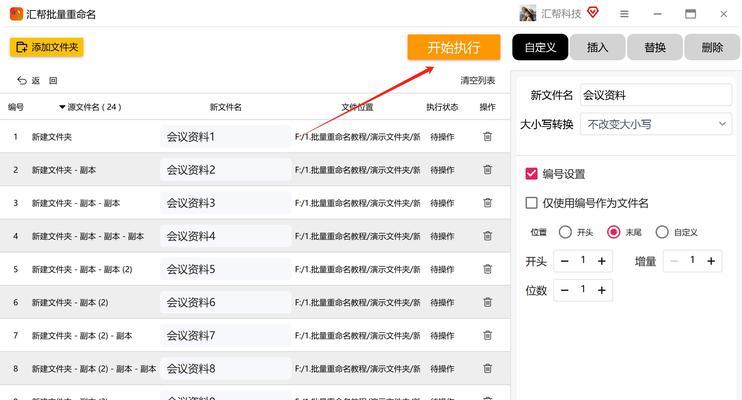This screenshot has width=742, height=400.
Task: Click new name field 会议资料2
Action: click(226, 170)
